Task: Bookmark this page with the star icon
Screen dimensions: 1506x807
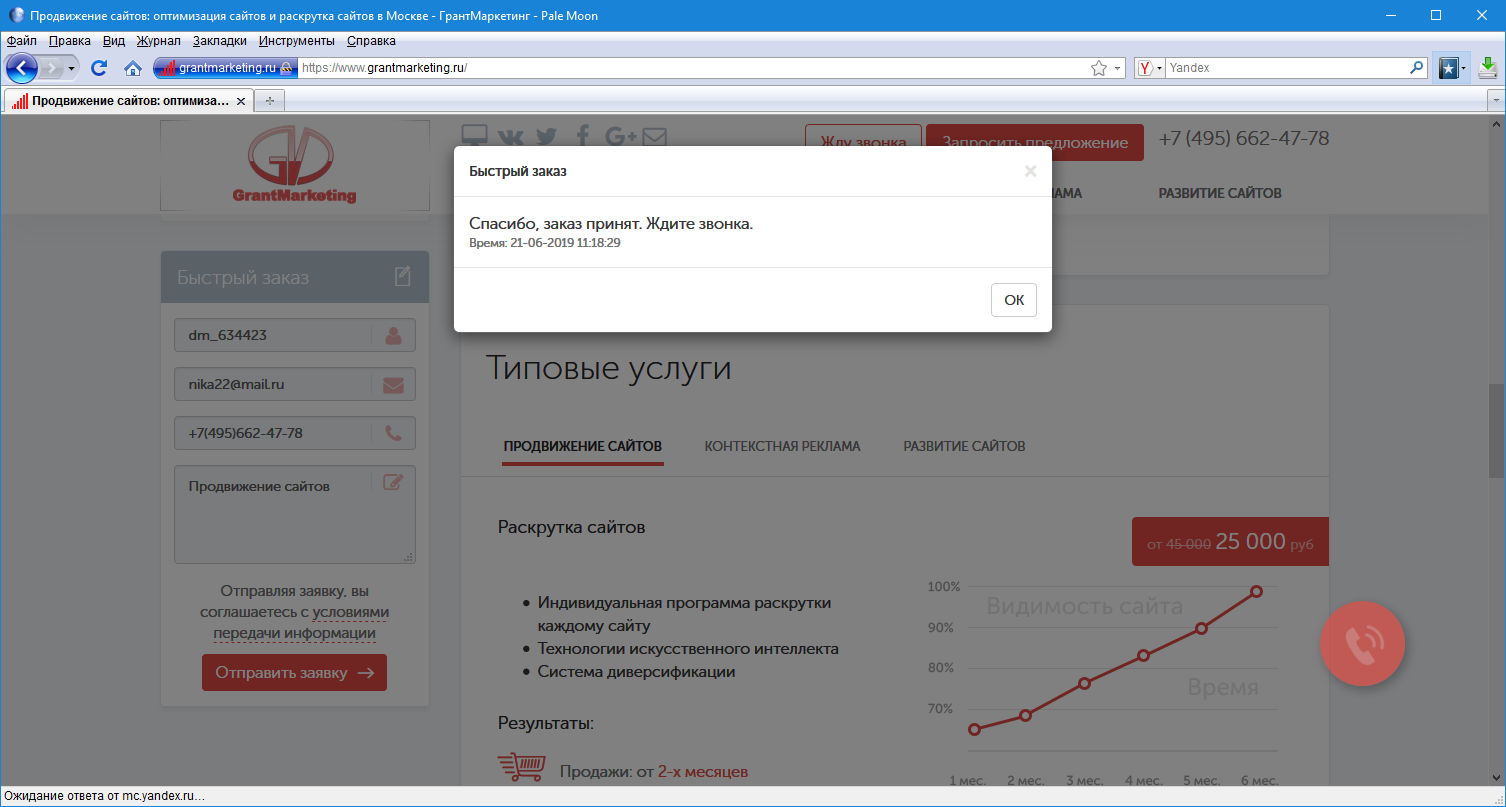Action: tap(1099, 68)
